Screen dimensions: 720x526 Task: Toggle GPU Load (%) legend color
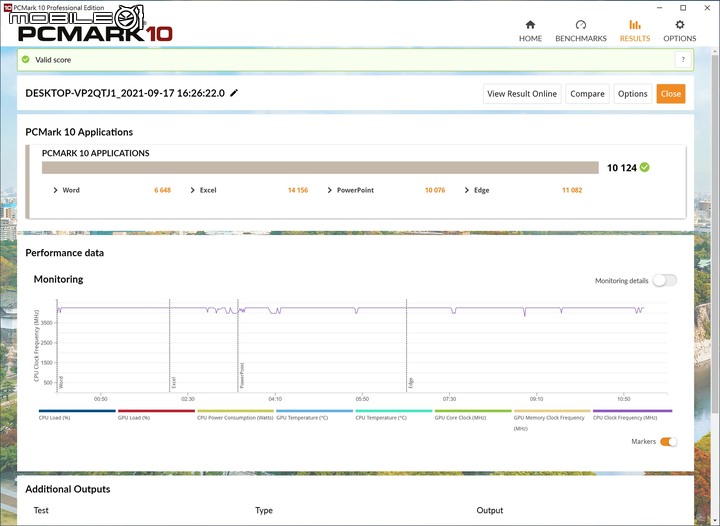coord(156,411)
